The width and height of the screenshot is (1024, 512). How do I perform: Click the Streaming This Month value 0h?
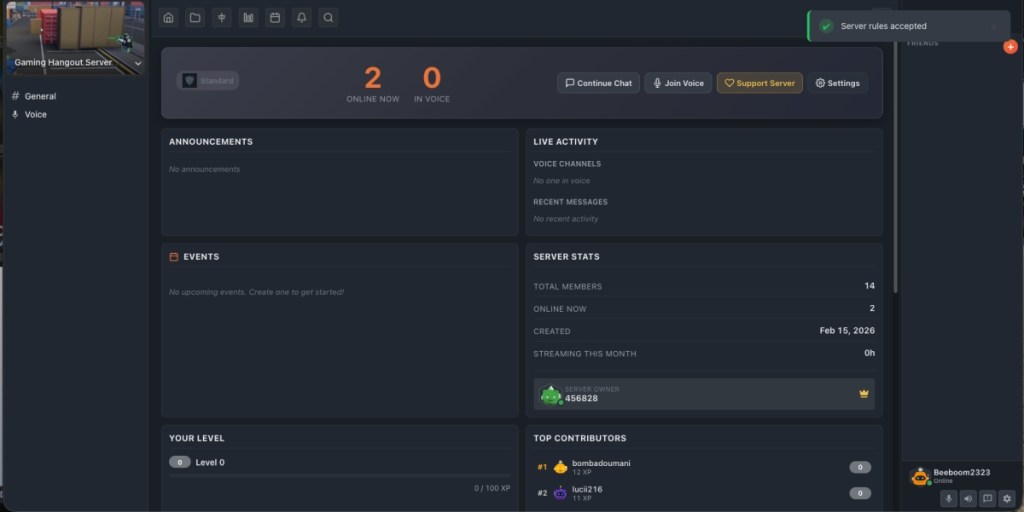click(870, 353)
